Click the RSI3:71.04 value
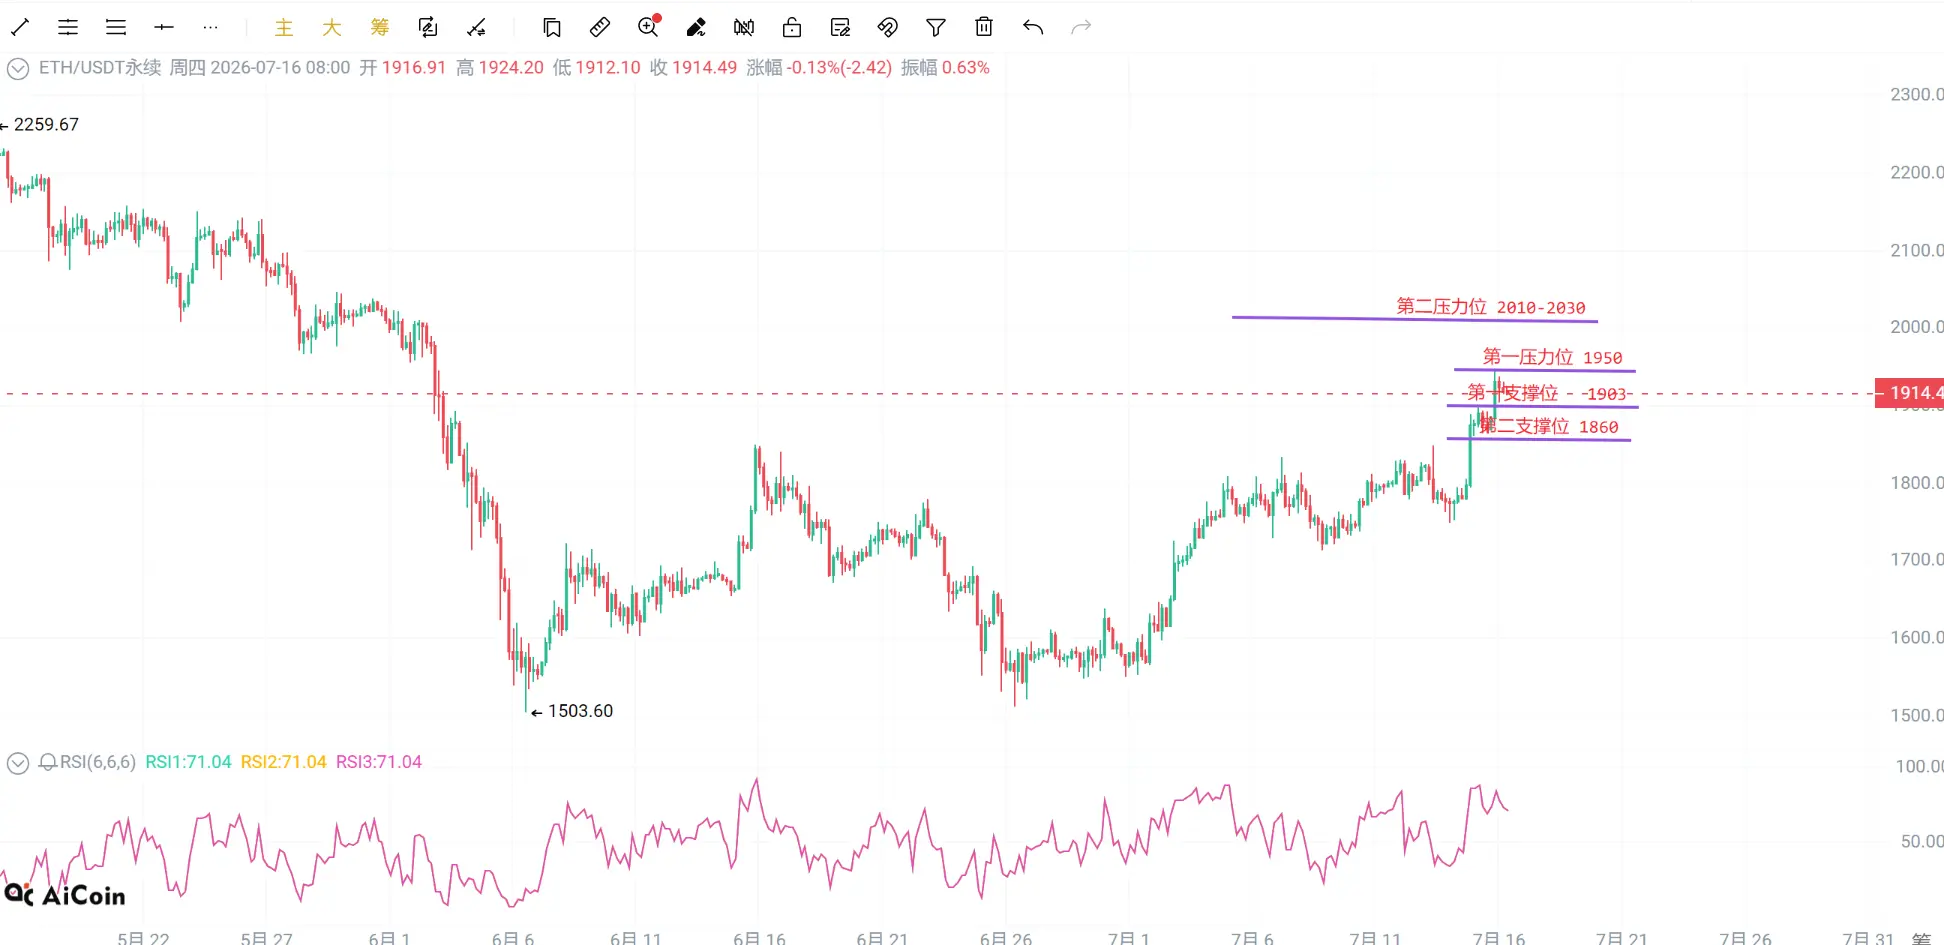Viewport: 1944px width, 945px height. [379, 762]
